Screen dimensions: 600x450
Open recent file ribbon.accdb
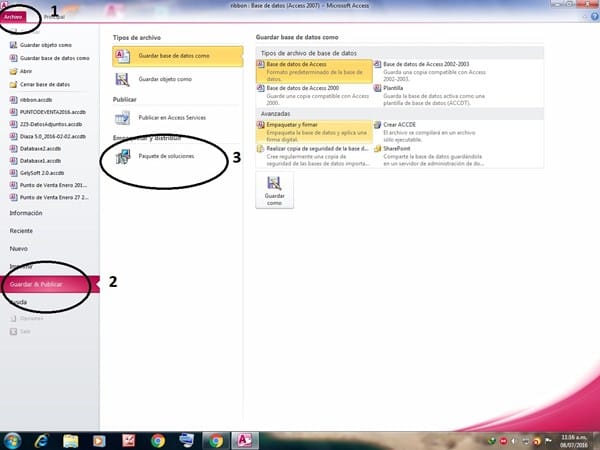[x=31, y=100]
